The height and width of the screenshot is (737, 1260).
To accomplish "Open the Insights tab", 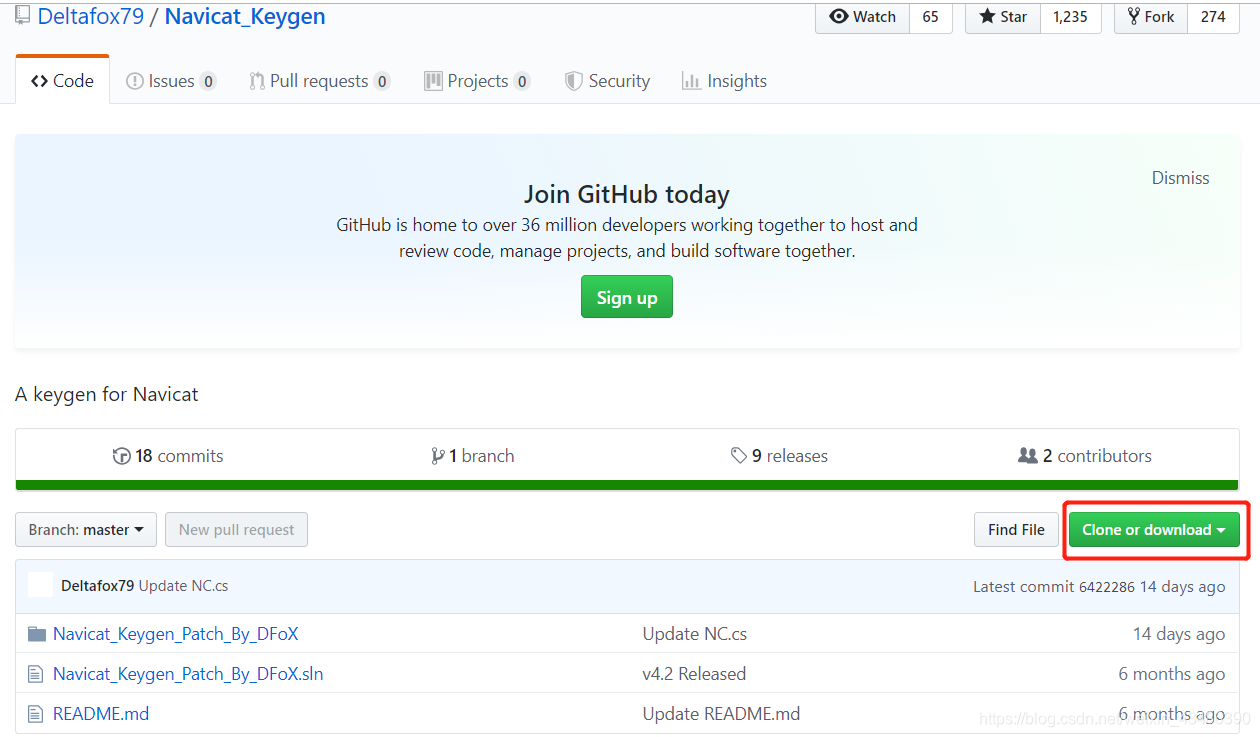I will coord(724,81).
